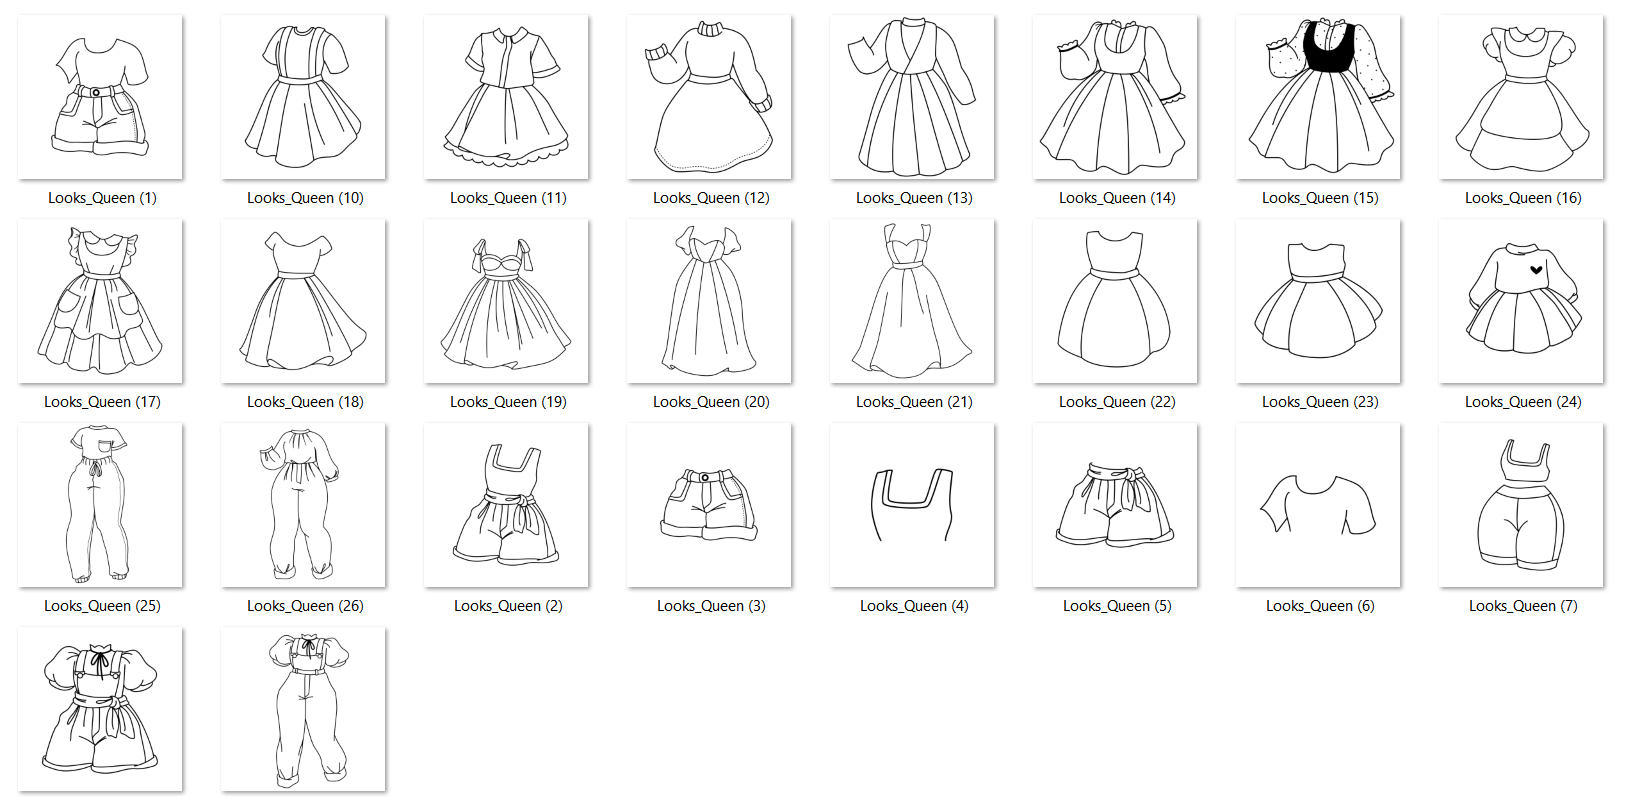Select the Looks_Queen (3) denim shorts thumbnail
This screenshot has width=1630, height=800.
pyautogui.click(x=709, y=505)
